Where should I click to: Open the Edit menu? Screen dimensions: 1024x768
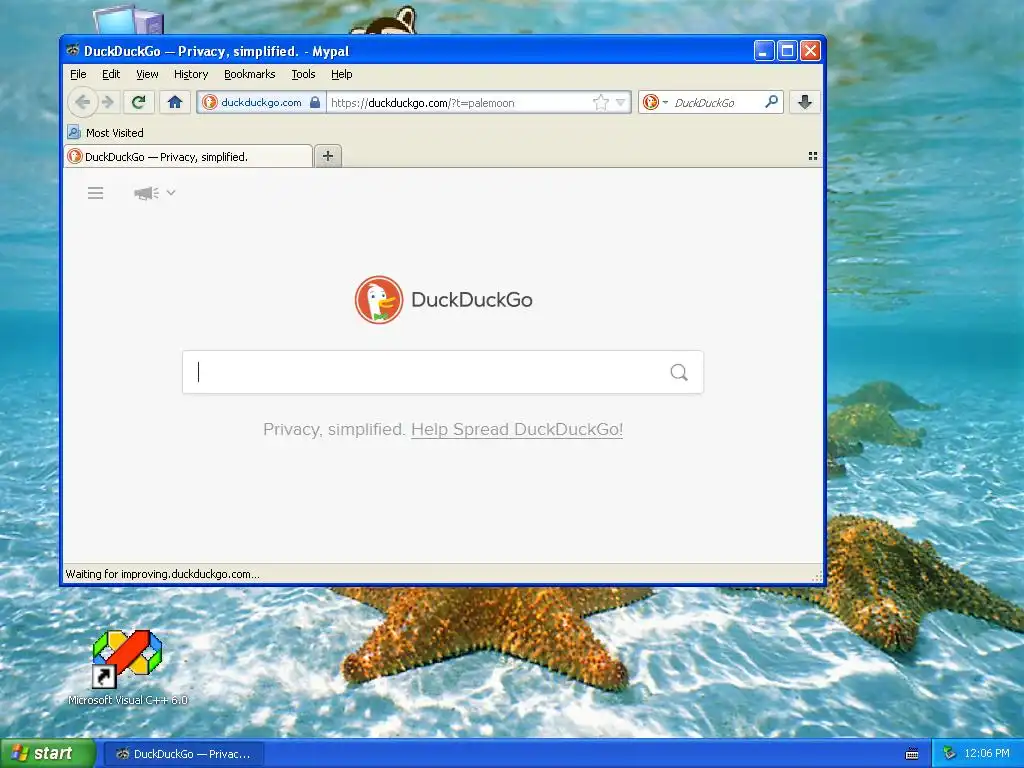(111, 74)
